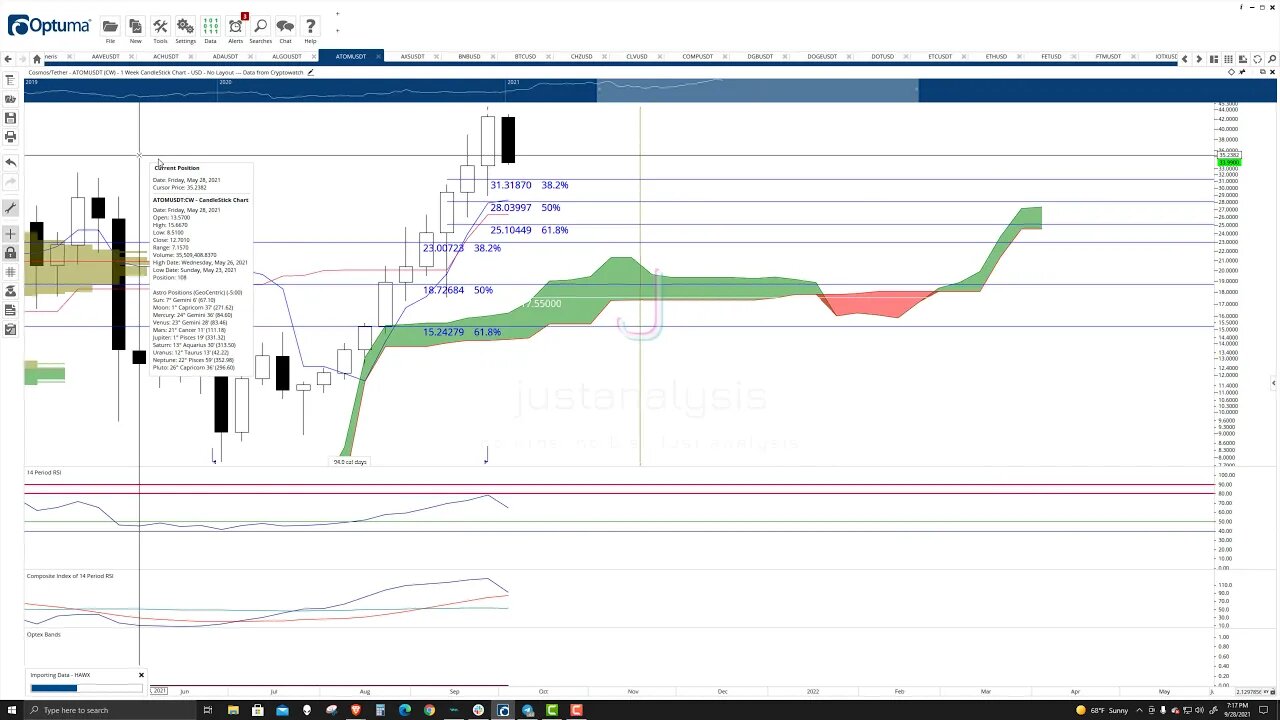Open the clipboard checklist sidebar icon
Viewport: 1280px width, 720px height.
click(x=10, y=329)
